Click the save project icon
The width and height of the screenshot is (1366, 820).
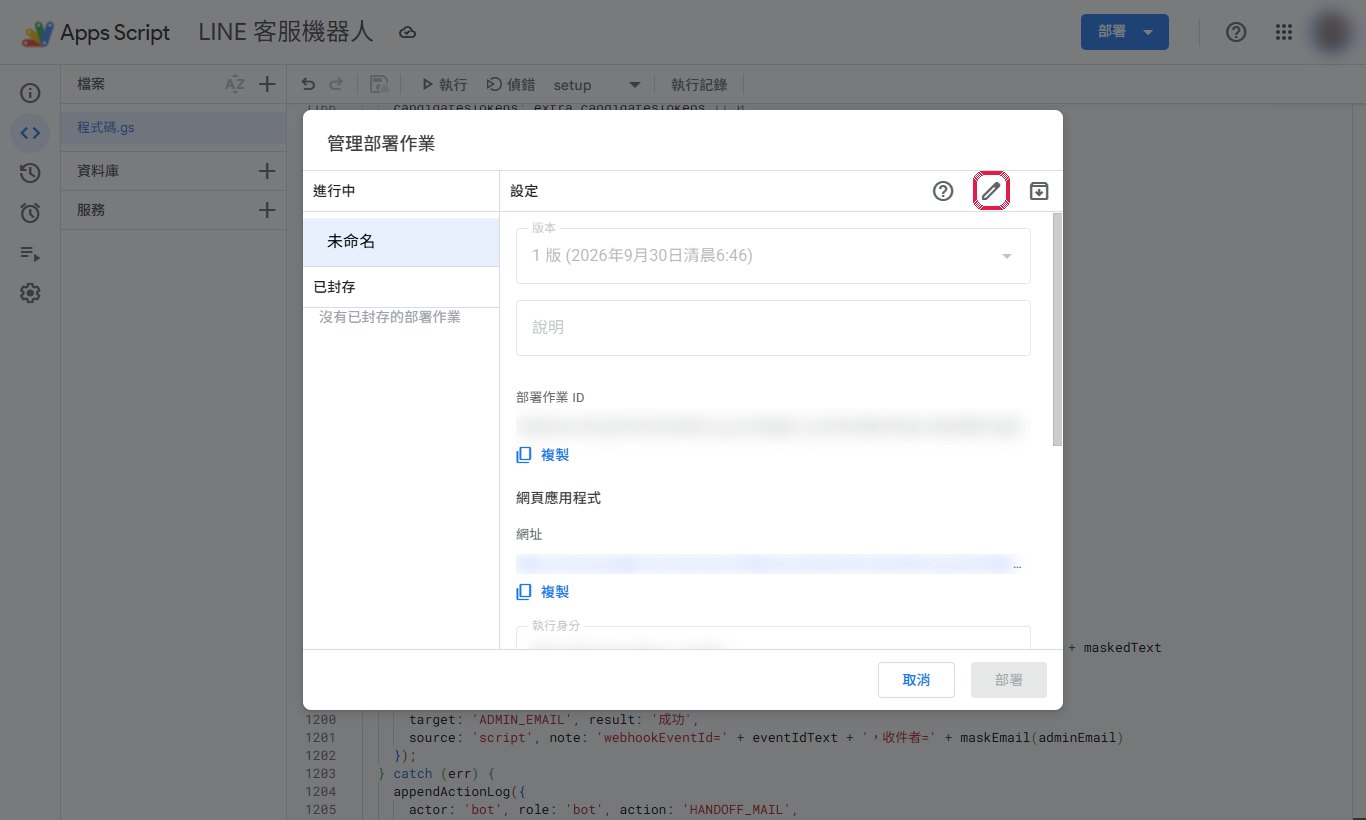pos(379,85)
